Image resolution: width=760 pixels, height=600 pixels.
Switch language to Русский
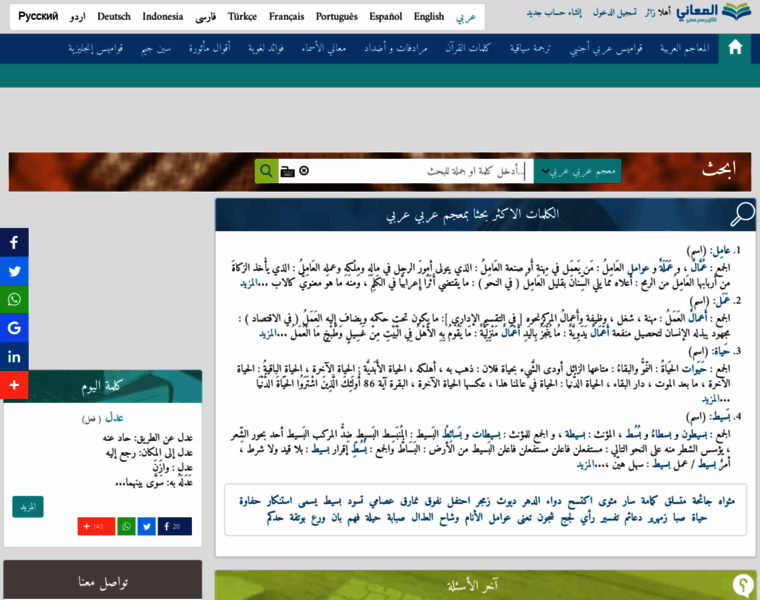[x=38, y=16]
